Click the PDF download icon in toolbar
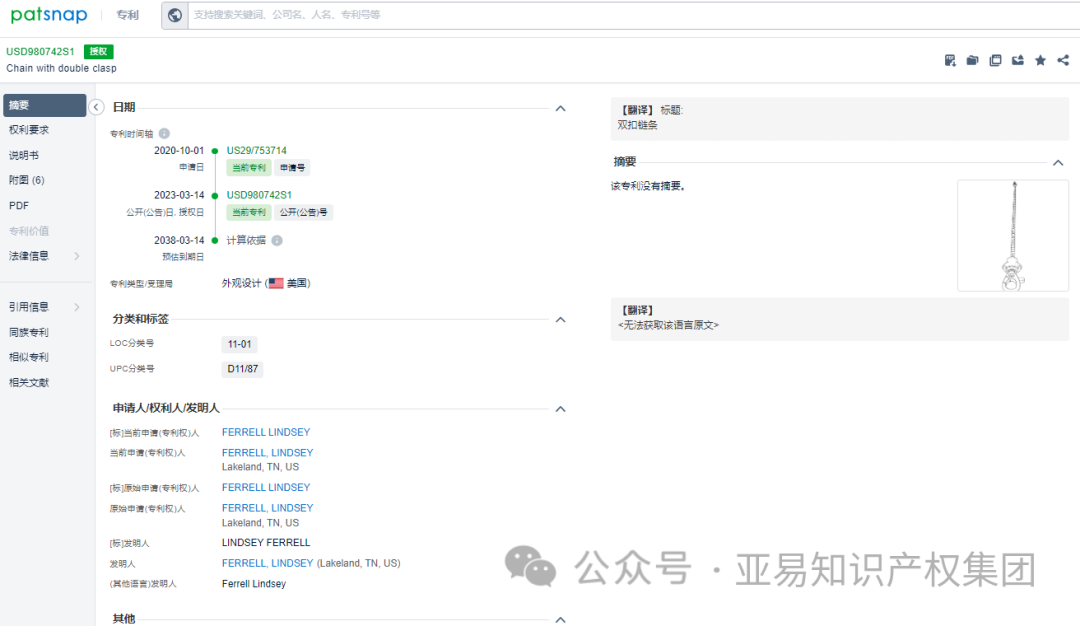 [x=950, y=60]
